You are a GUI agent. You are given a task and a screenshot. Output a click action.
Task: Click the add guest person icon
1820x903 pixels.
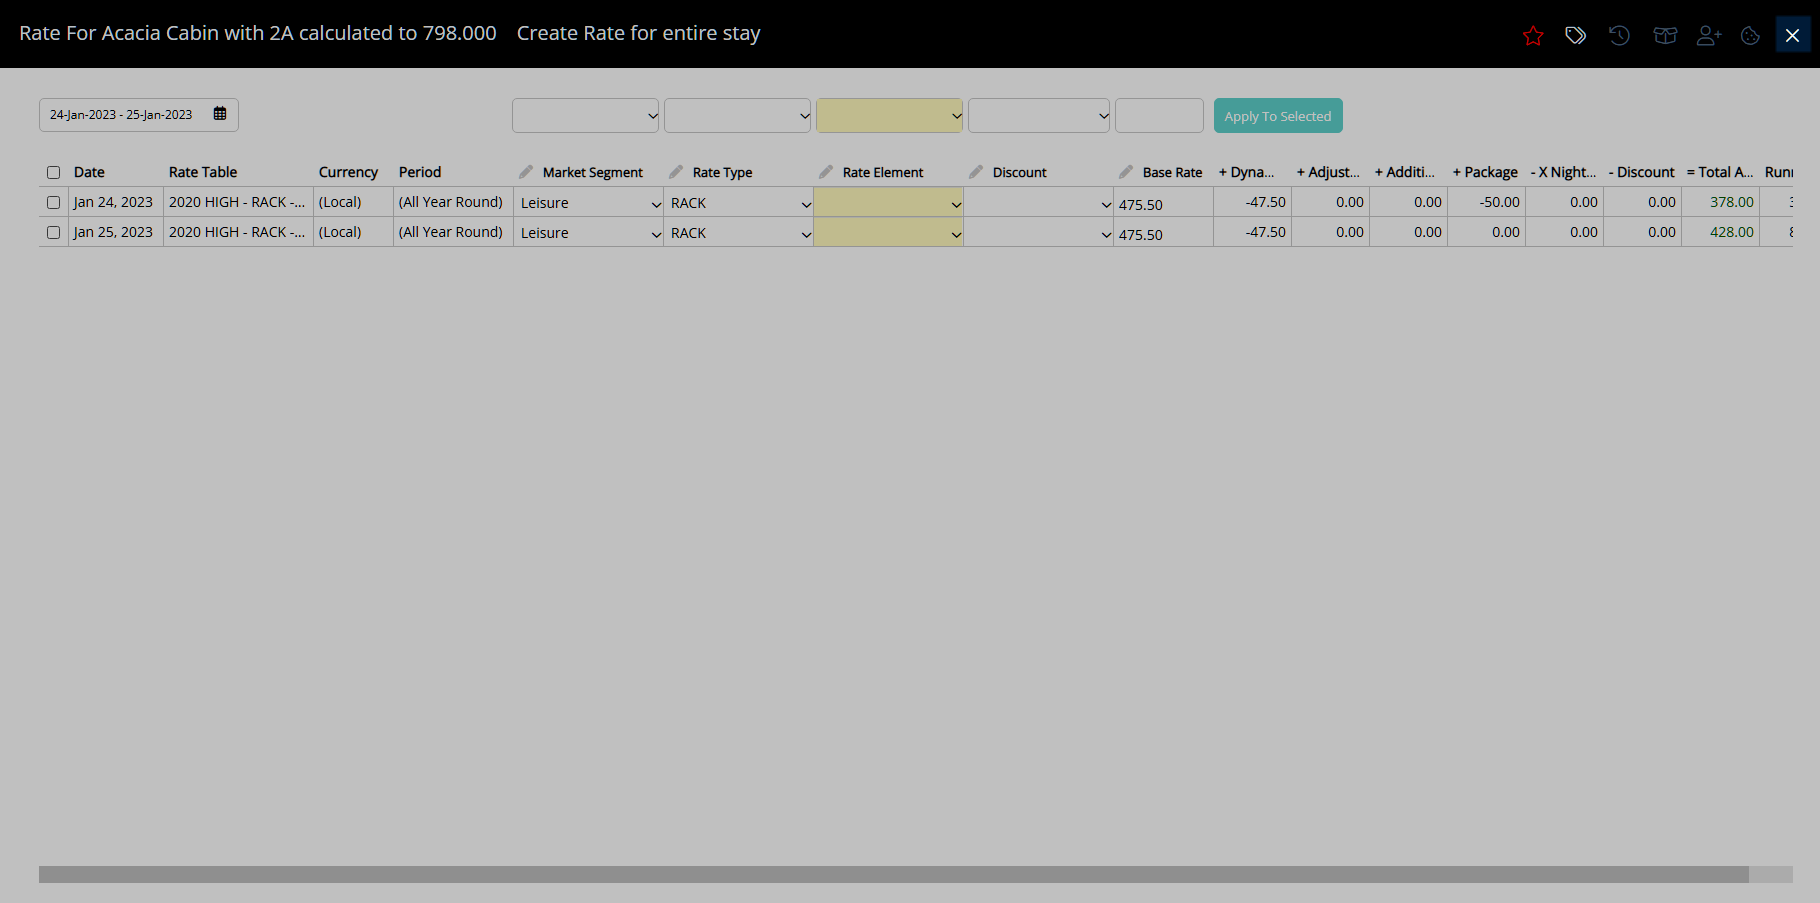1709,36
